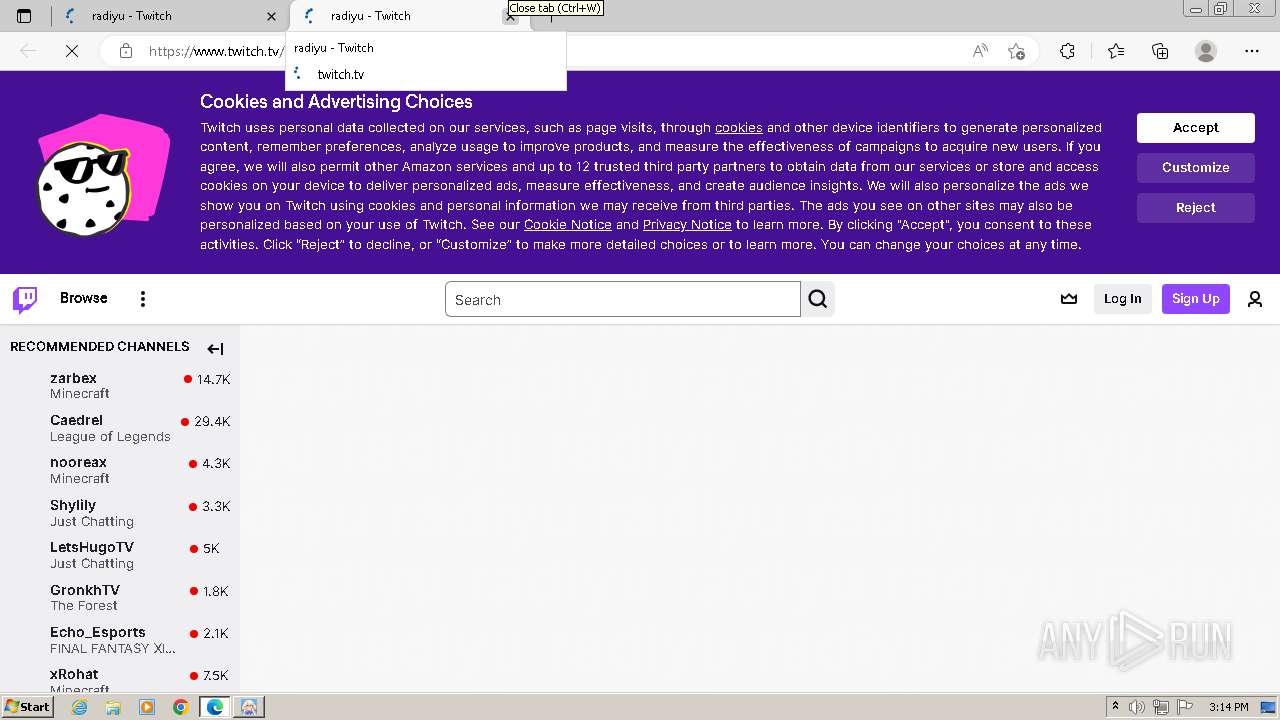1280x720 pixels.
Task: Open the Edge profile avatar
Action: [x=1206, y=51]
